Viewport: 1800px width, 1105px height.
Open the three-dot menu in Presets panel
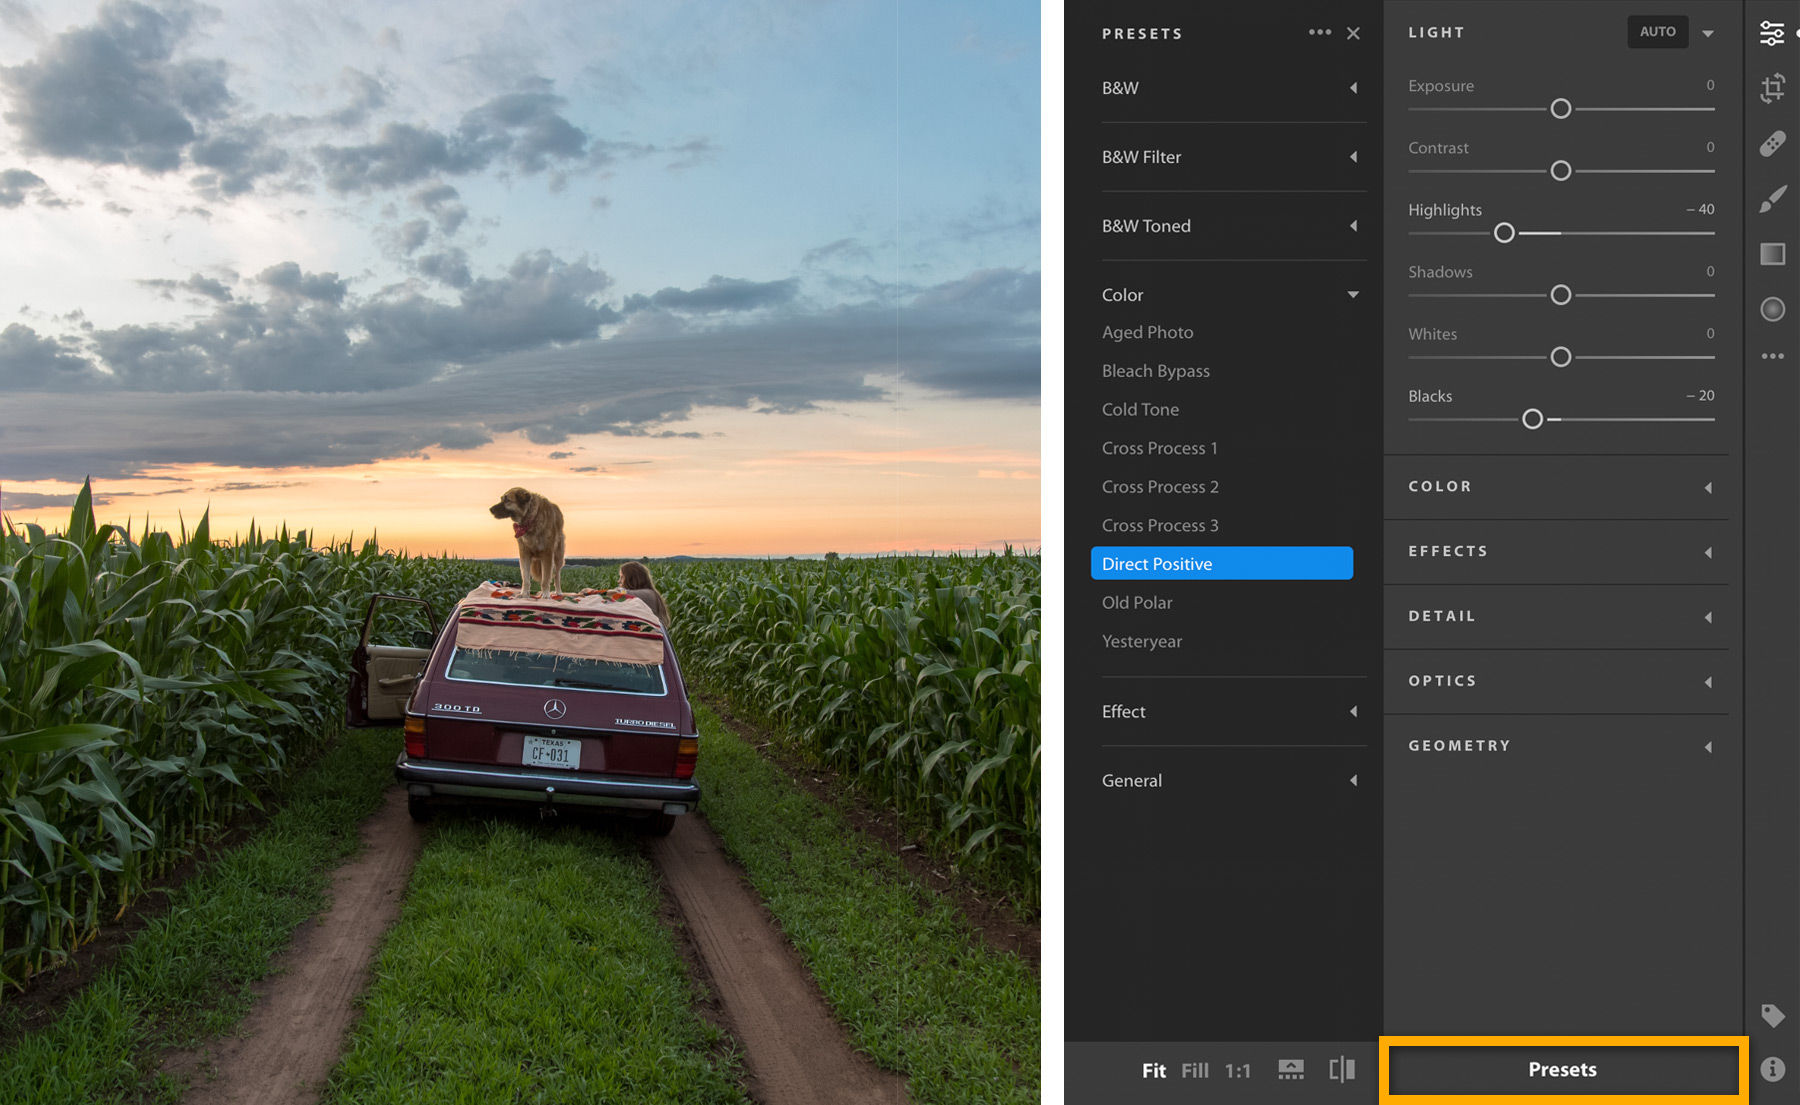coord(1320,32)
